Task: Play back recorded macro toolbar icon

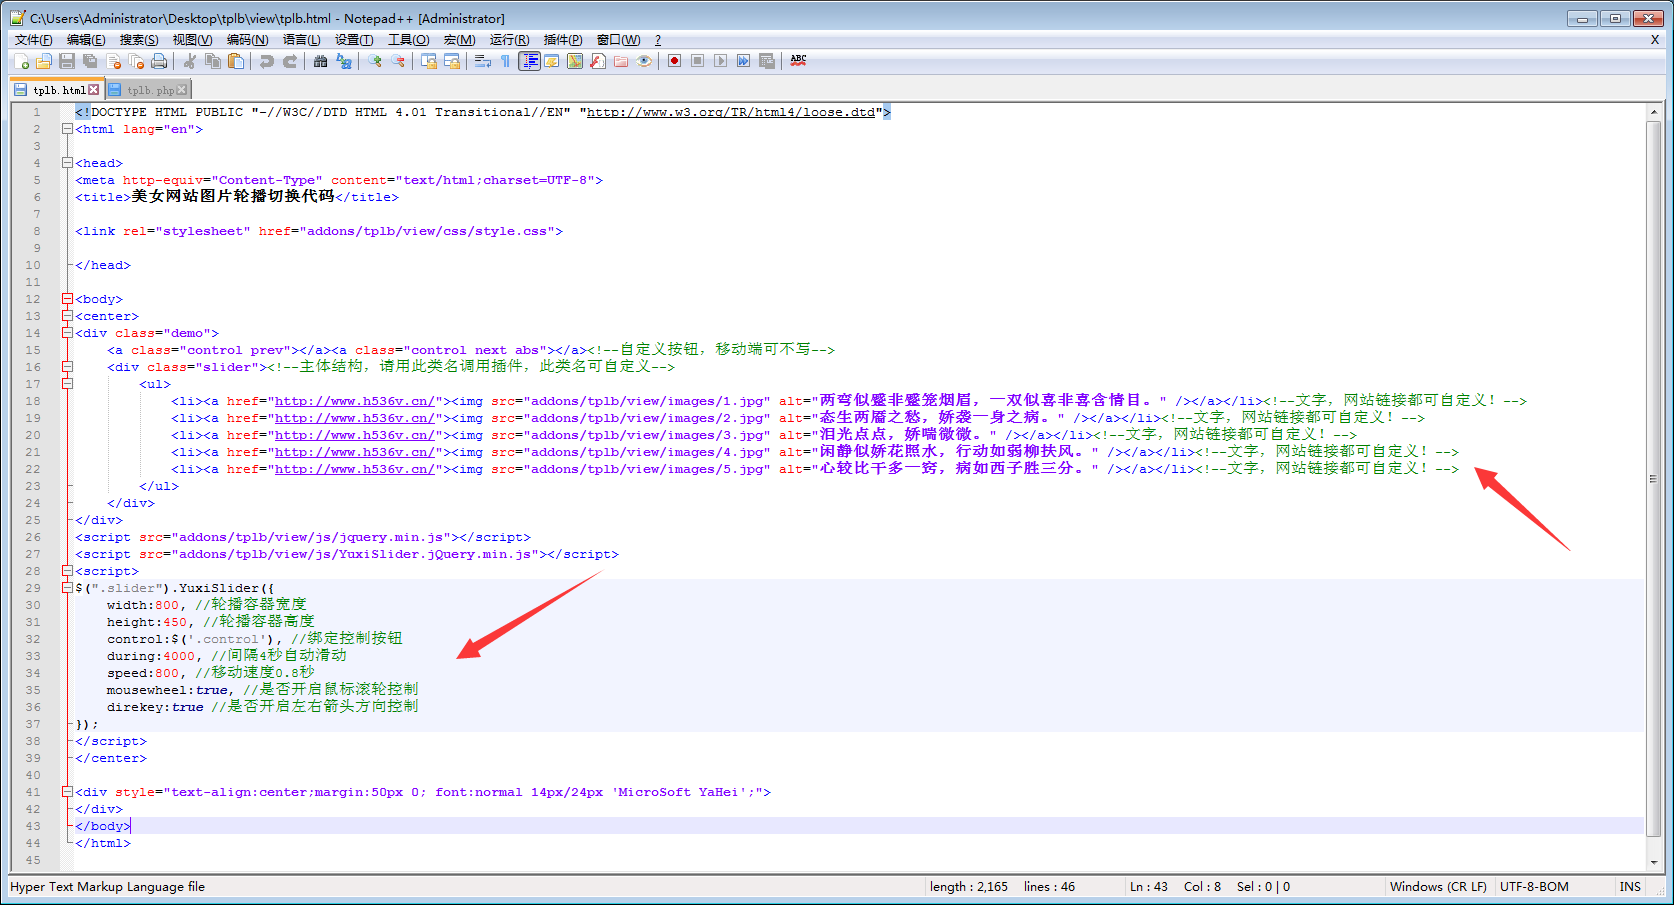Action: [x=720, y=61]
